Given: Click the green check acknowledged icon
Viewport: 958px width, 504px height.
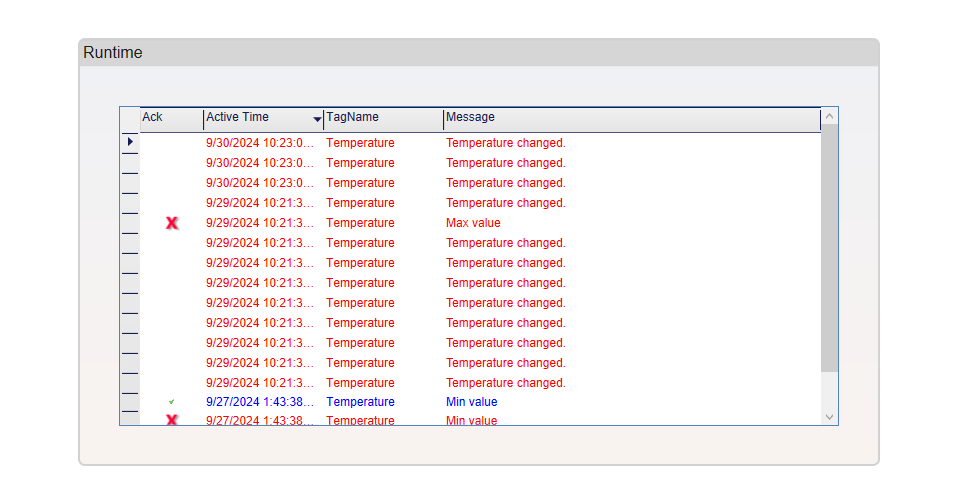Looking at the screenshot, I should [x=172, y=402].
